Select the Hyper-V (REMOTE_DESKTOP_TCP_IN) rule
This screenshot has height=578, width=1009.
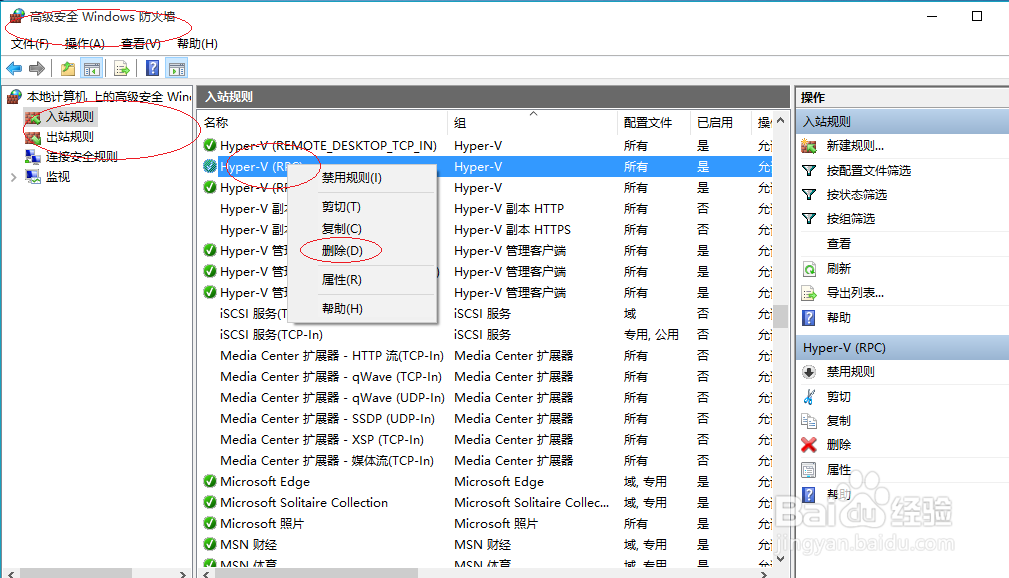pos(328,145)
